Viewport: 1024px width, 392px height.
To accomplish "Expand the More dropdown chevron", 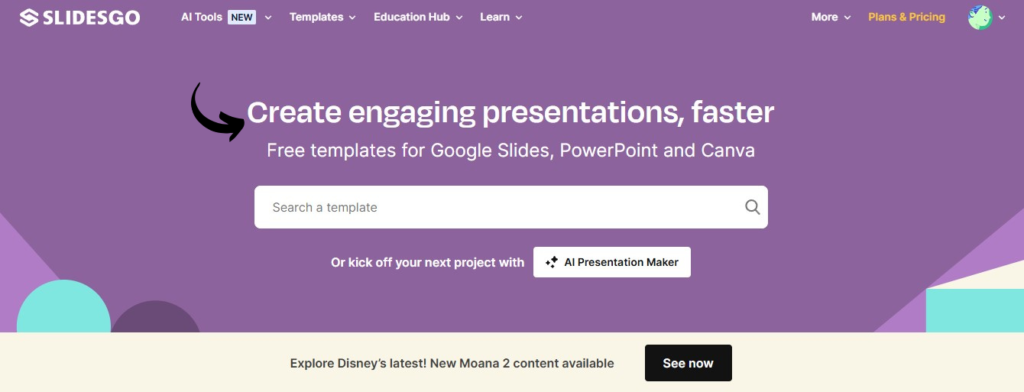I will click(847, 18).
